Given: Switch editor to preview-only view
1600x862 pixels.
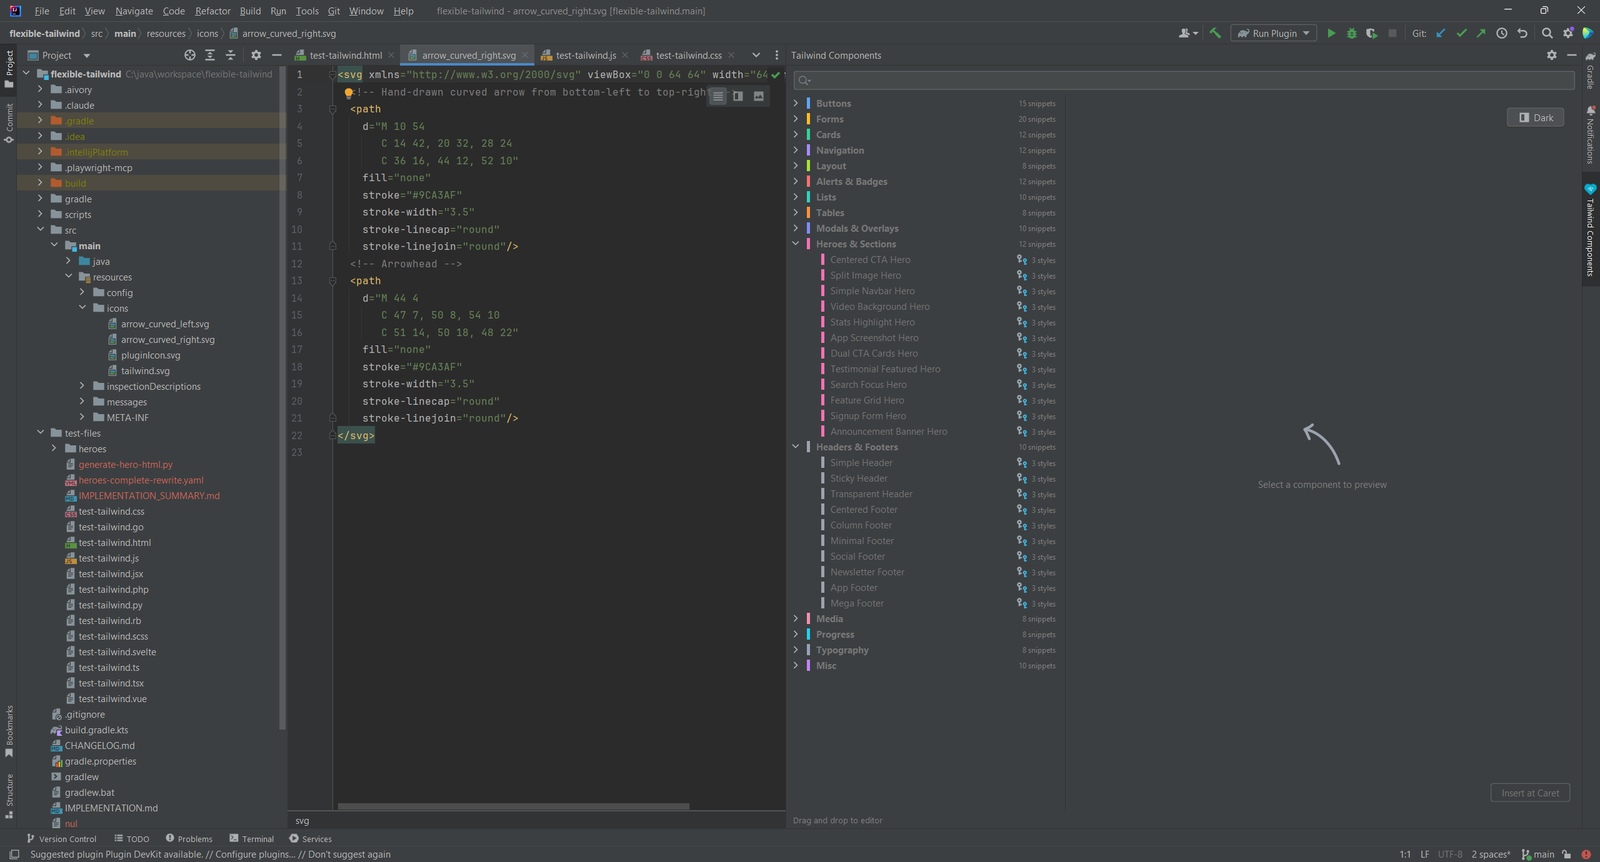Looking at the screenshot, I should pos(758,96).
